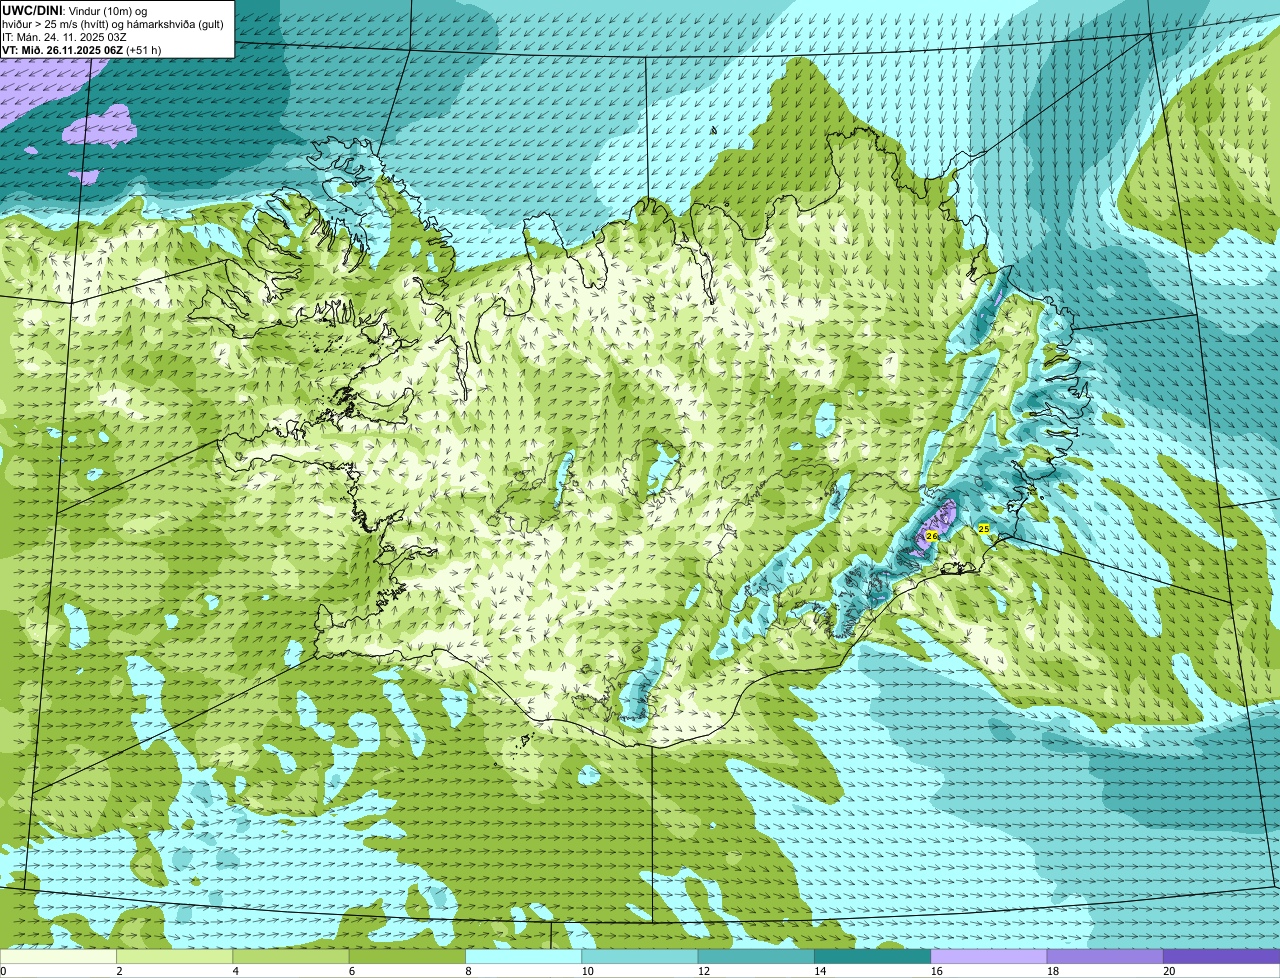Click the "(+51 h)" forecast offset text
This screenshot has height=978, width=1280.
pos(144,50)
